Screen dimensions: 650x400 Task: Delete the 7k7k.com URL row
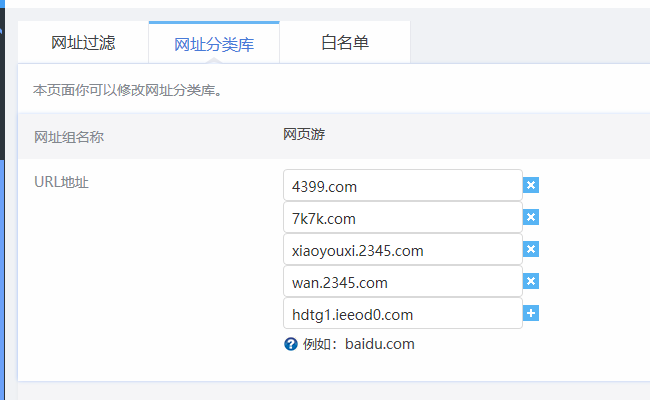(x=531, y=217)
